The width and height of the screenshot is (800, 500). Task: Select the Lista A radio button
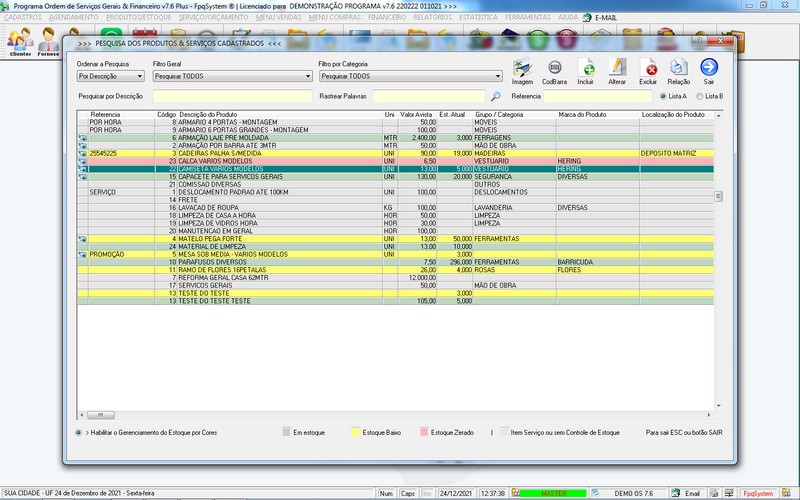(x=663, y=96)
